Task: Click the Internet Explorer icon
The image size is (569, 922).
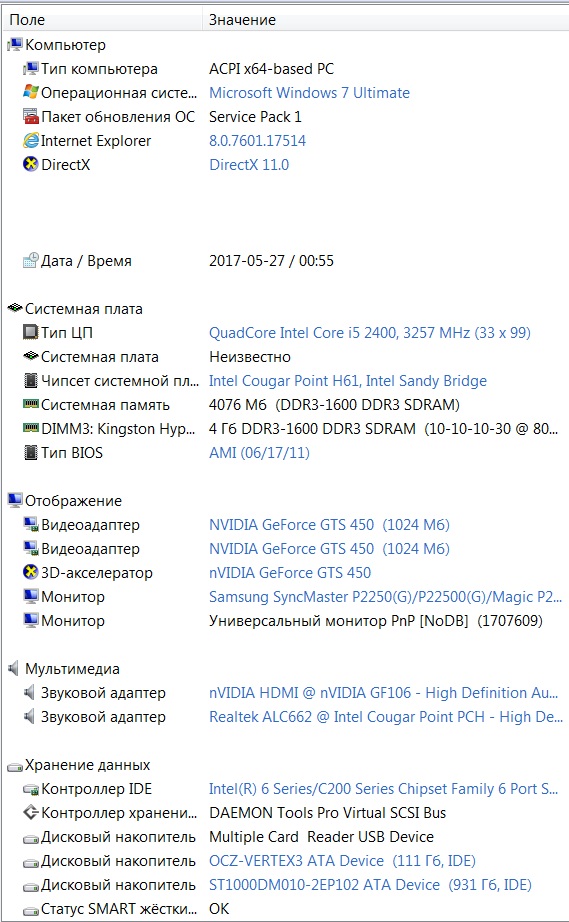Action: point(31,141)
